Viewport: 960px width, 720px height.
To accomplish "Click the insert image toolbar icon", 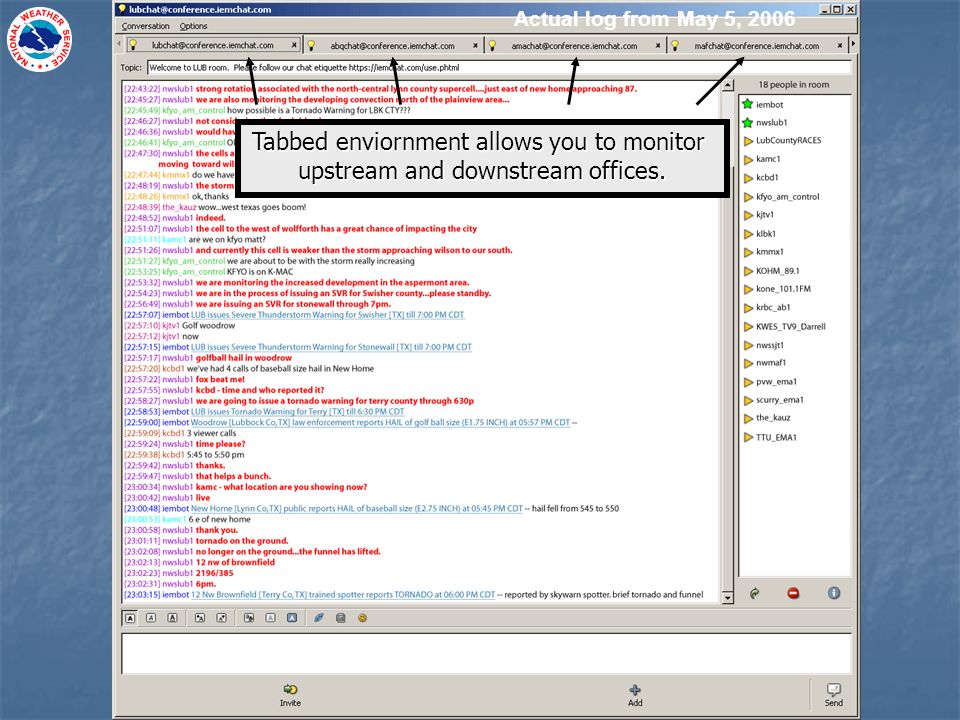I will pyautogui.click(x=341, y=618).
